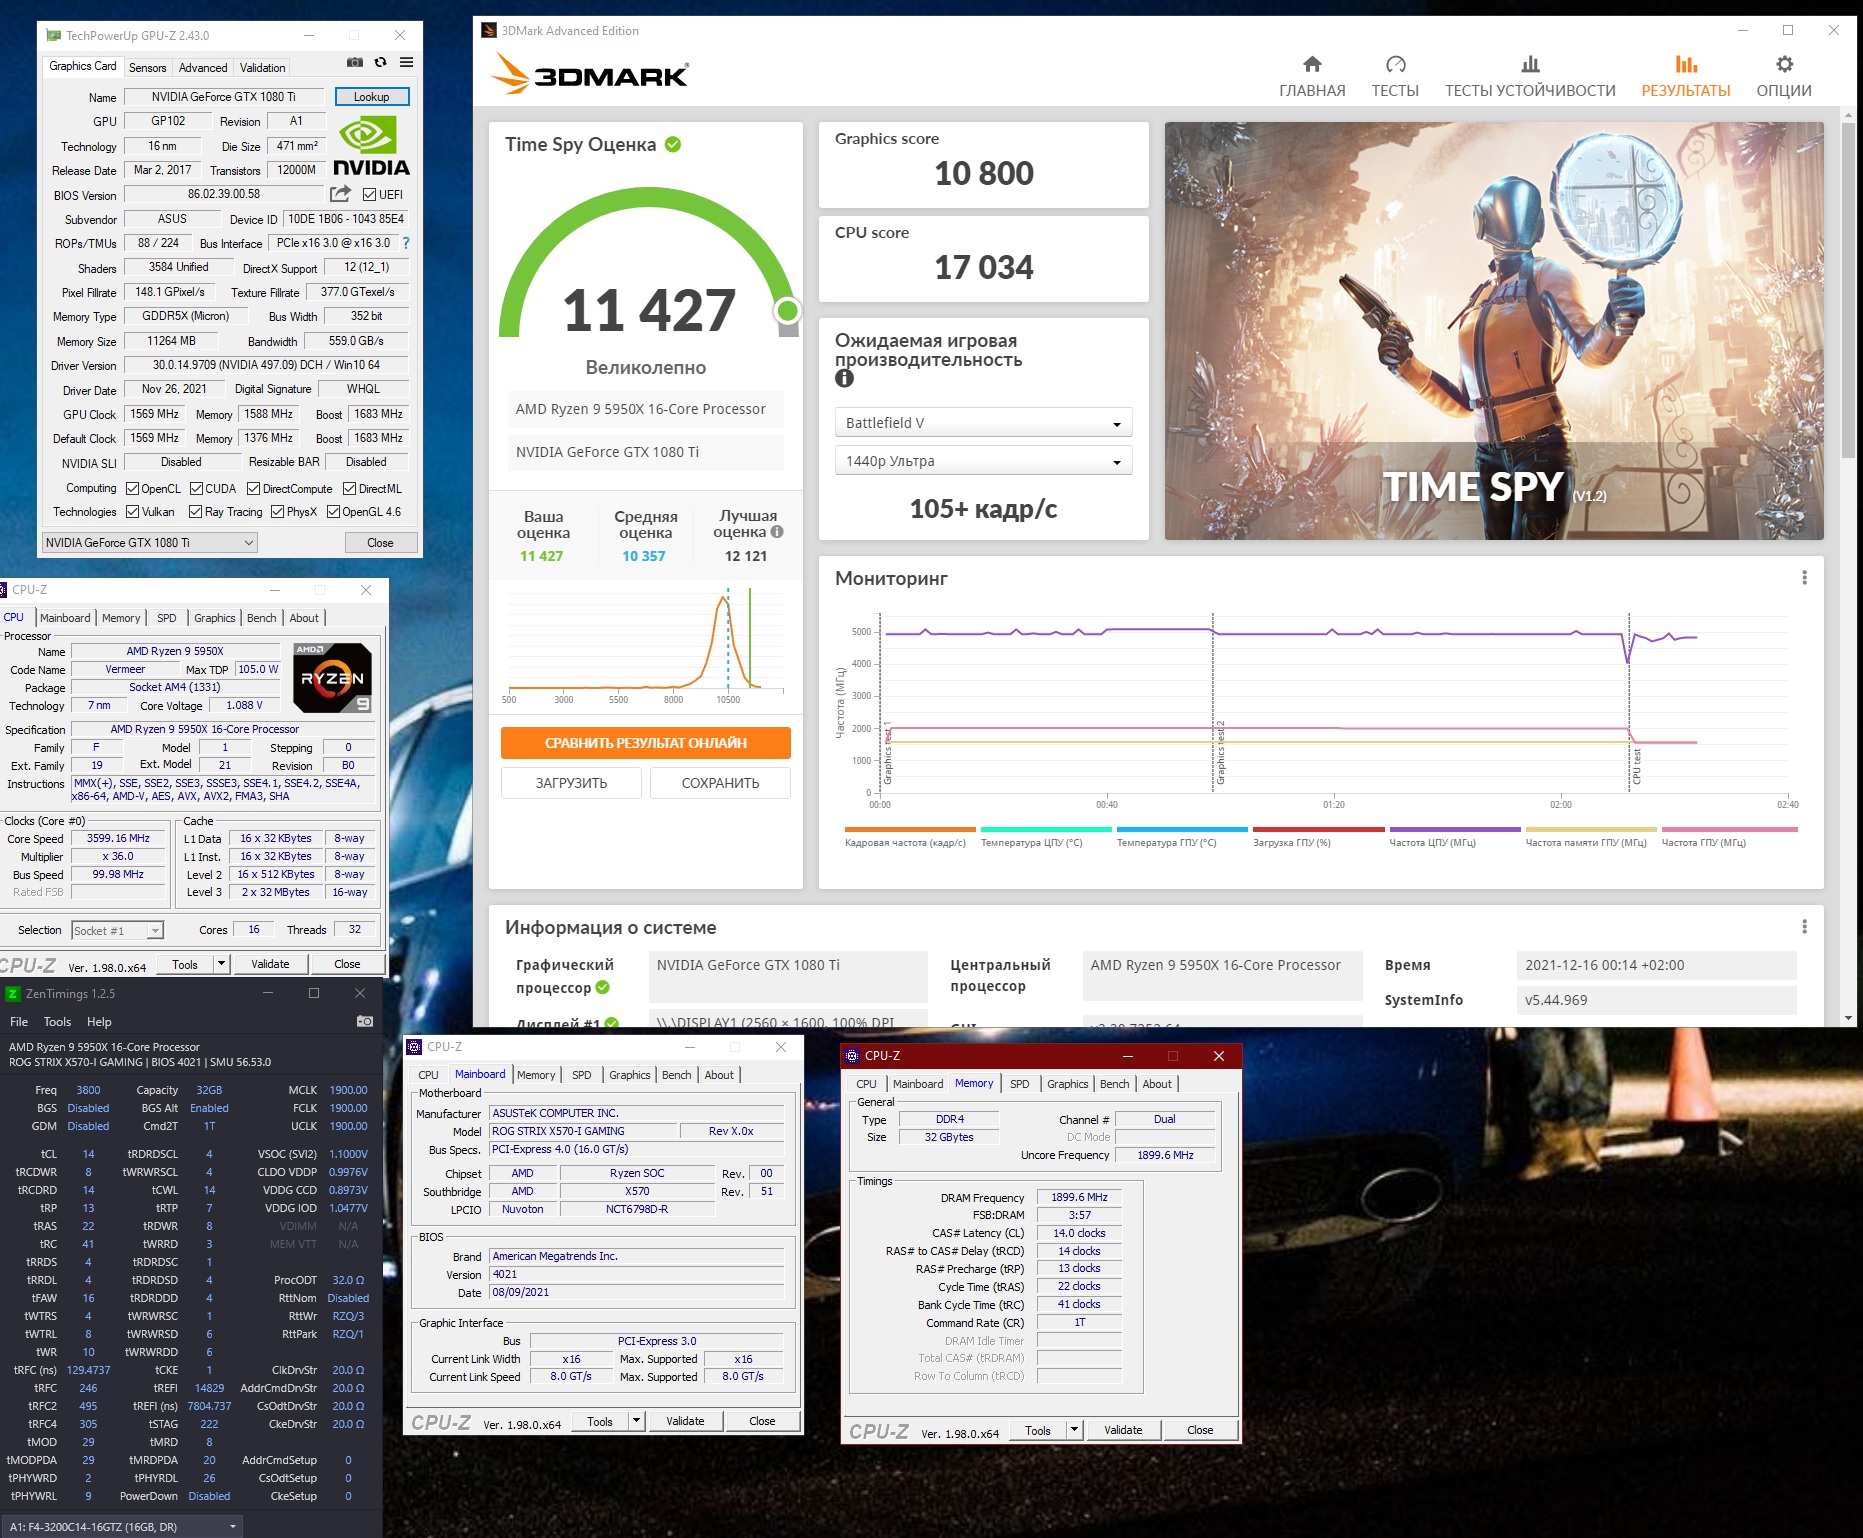Click the GPU-Z screenshot camera icon
Viewport: 1863px width, 1538px height.
point(354,62)
